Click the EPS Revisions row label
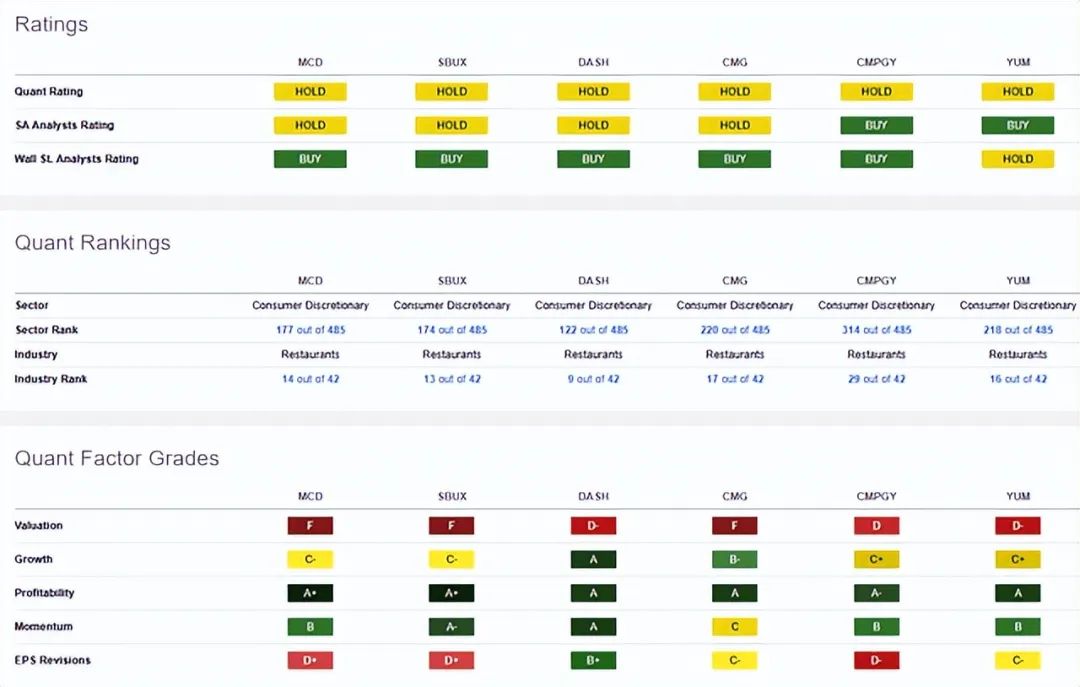Screen dimensions: 1080x687 click(x=52, y=661)
